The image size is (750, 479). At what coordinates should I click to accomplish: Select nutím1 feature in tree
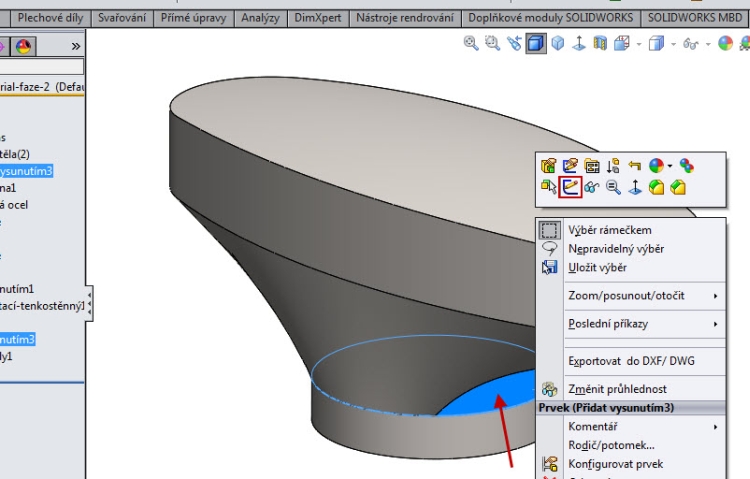click(x=17, y=289)
